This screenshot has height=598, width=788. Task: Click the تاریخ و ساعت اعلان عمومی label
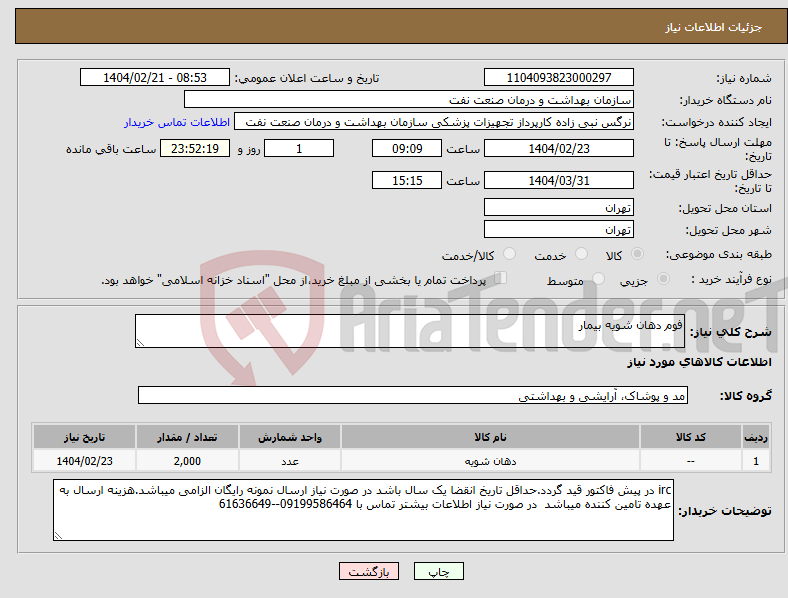[307, 78]
